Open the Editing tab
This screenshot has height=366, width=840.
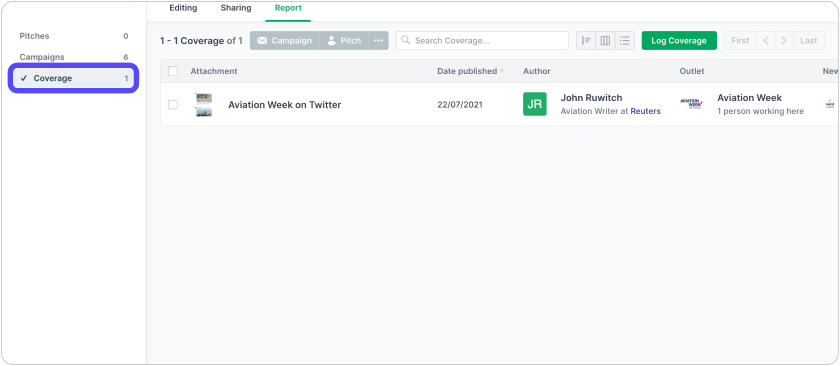pyautogui.click(x=183, y=8)
